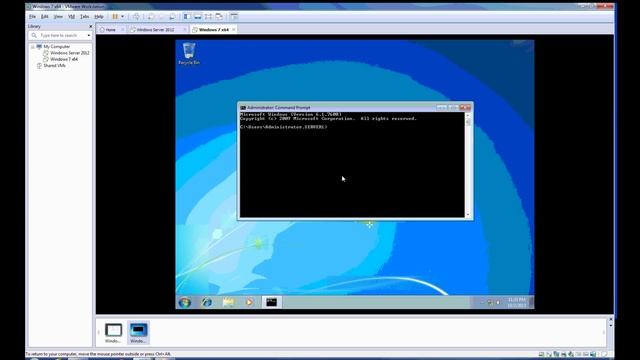
Task: Open the power options arrow beside pause icon
Action: pos(122,16)
